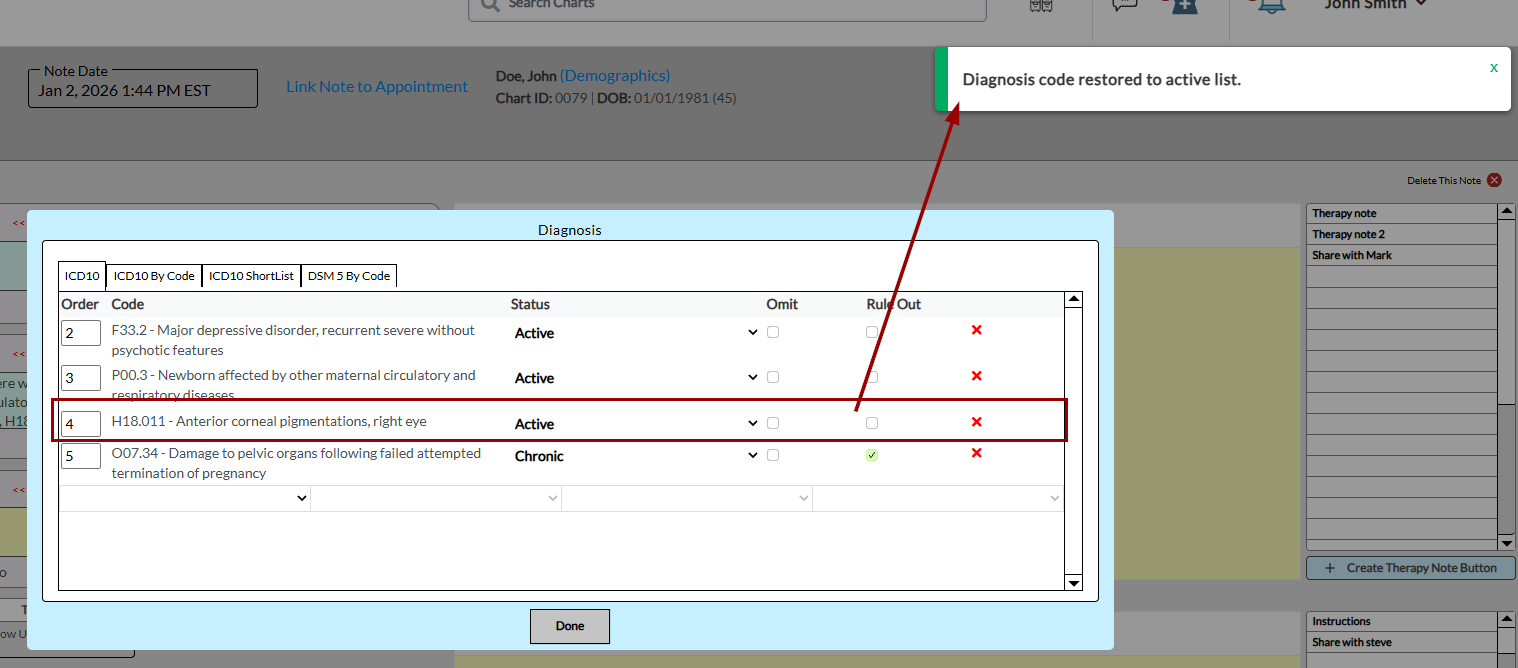Click red X for H18.011 diagnosis
This screenshot has width=1518, height=668.
click(976, 422)
